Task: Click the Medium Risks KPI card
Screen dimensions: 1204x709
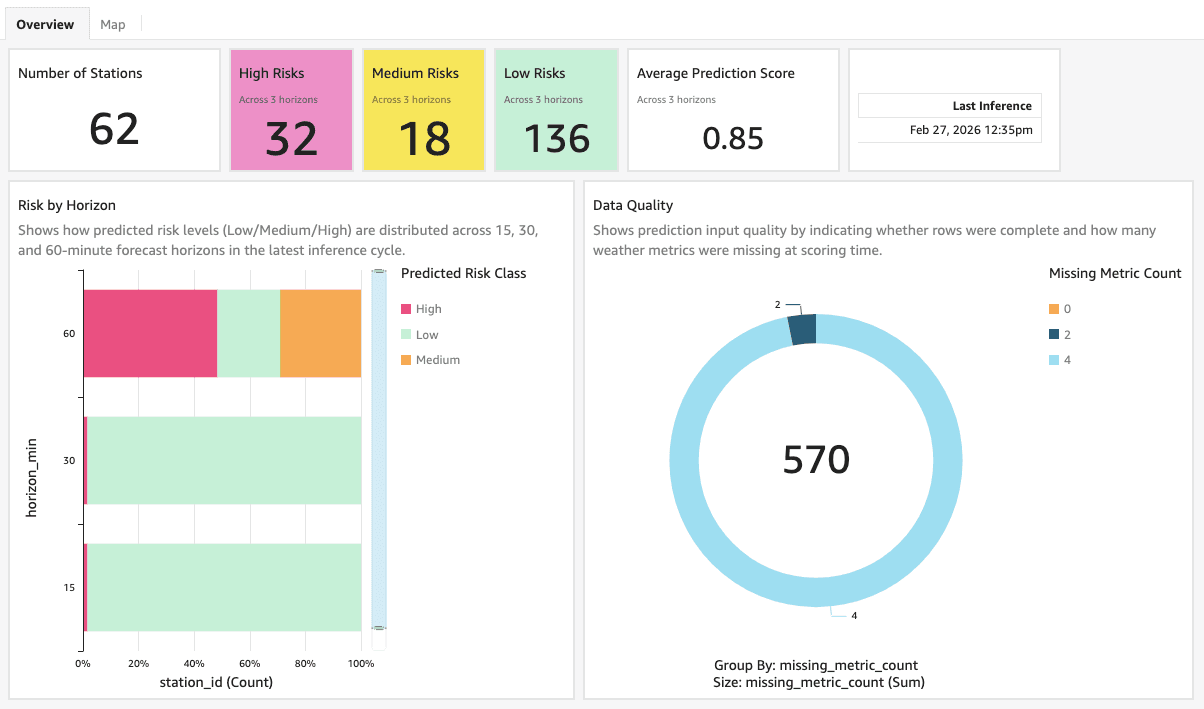Action: tap(423, 109)
